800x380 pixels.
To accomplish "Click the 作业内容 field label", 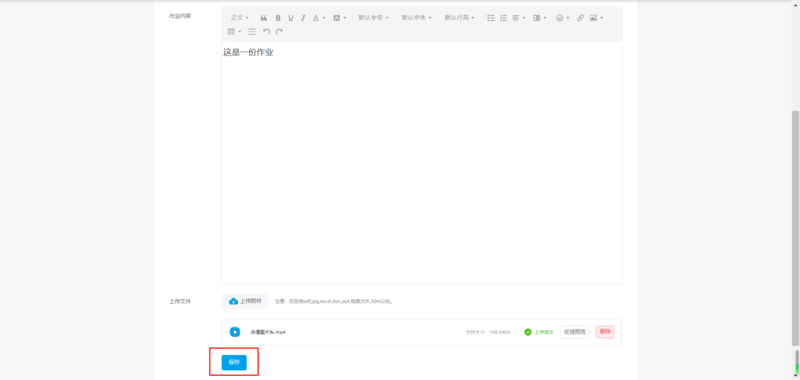I will point(180,16).
